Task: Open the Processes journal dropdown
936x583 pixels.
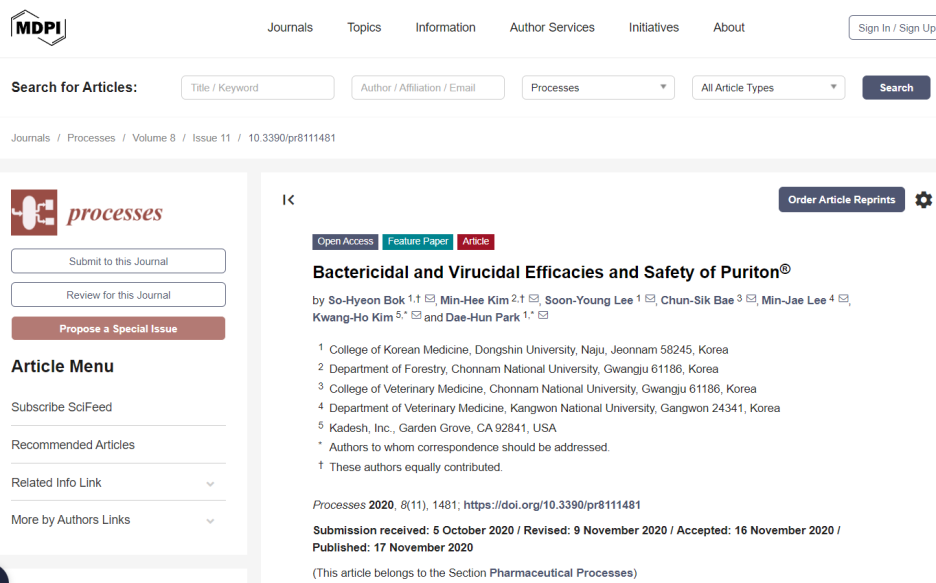Action: [x=598, y=88]
